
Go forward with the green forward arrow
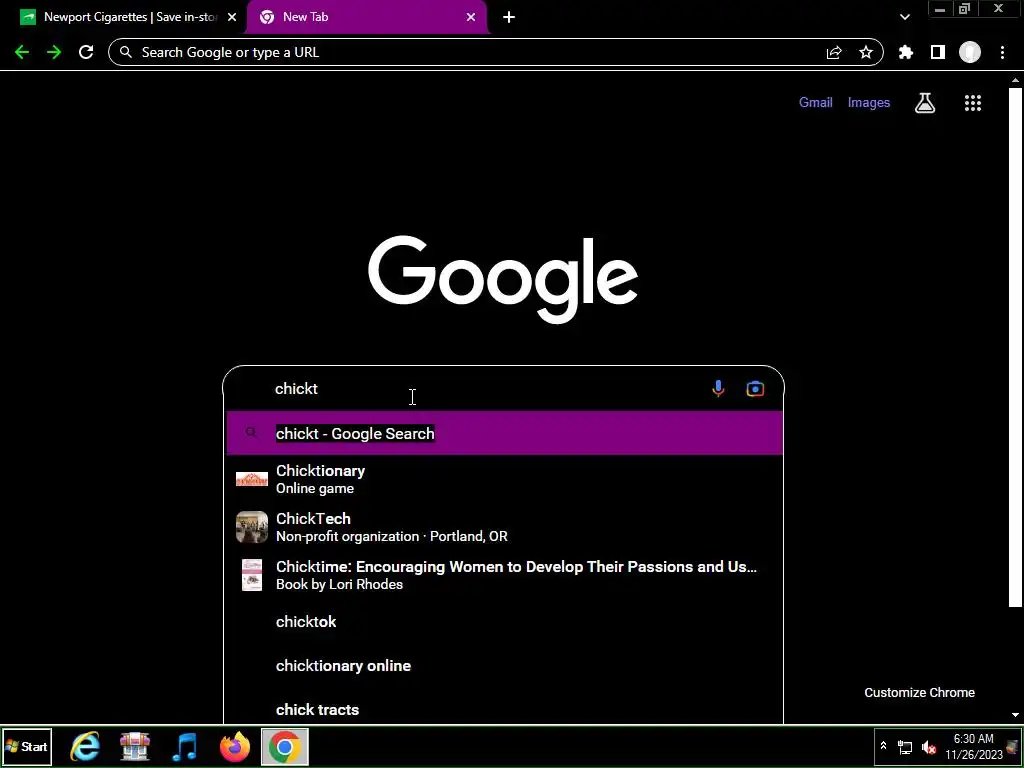coord(54,52)
